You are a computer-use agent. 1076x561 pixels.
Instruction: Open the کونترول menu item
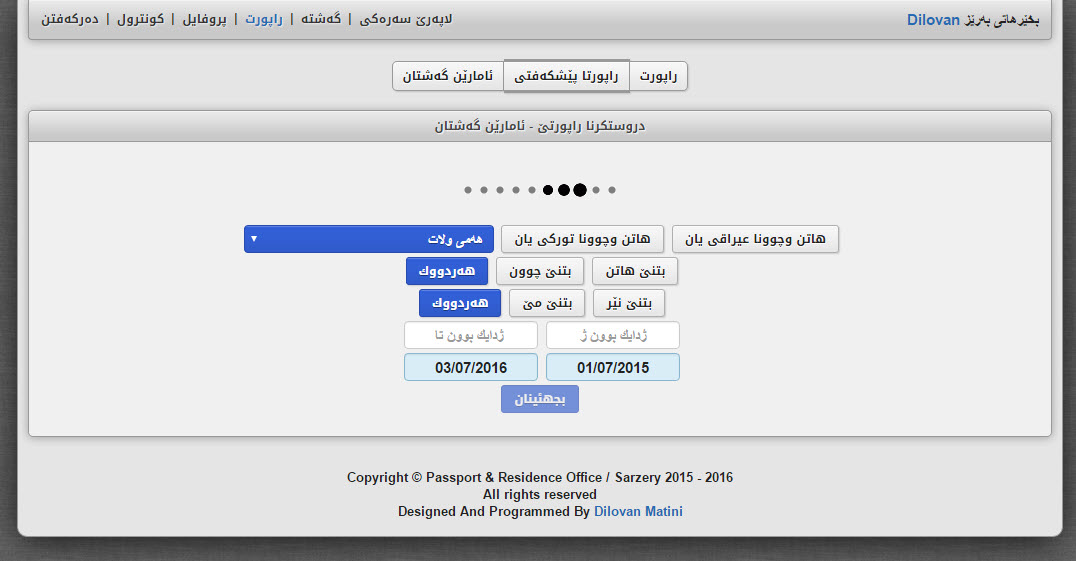140,19
